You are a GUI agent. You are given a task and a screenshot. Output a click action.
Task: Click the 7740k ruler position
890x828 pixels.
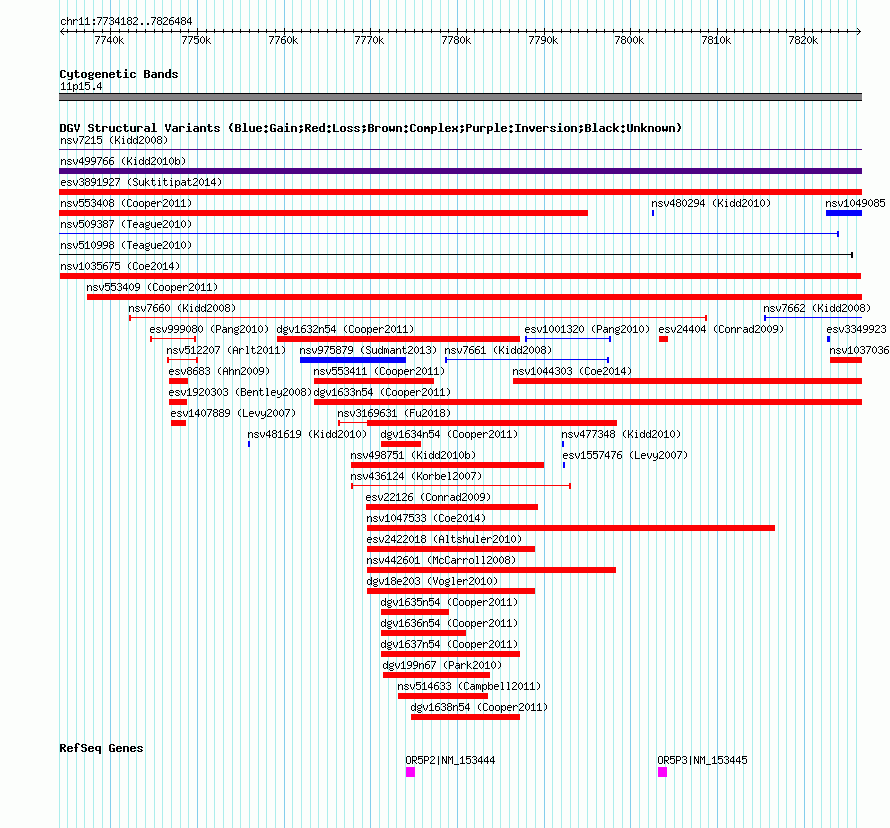[x=110, y=40]
